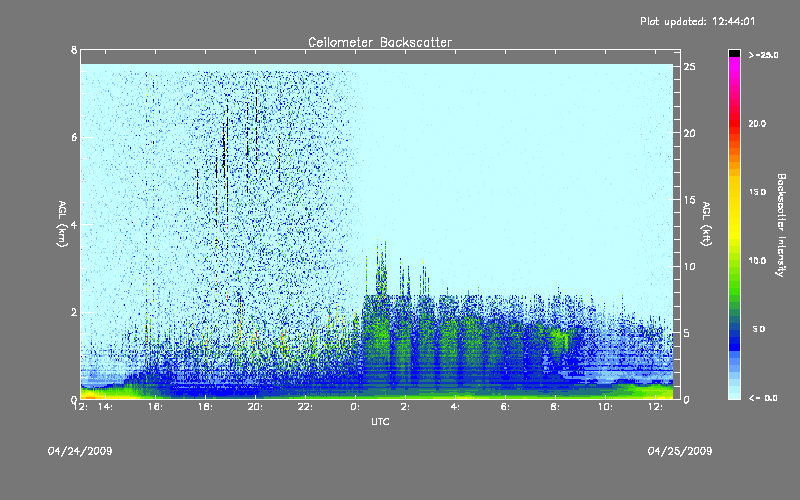The image size is (800, 500).
Task: Click the "<= 0.0" colorbar minimum label
Action: tap(763, 398)
